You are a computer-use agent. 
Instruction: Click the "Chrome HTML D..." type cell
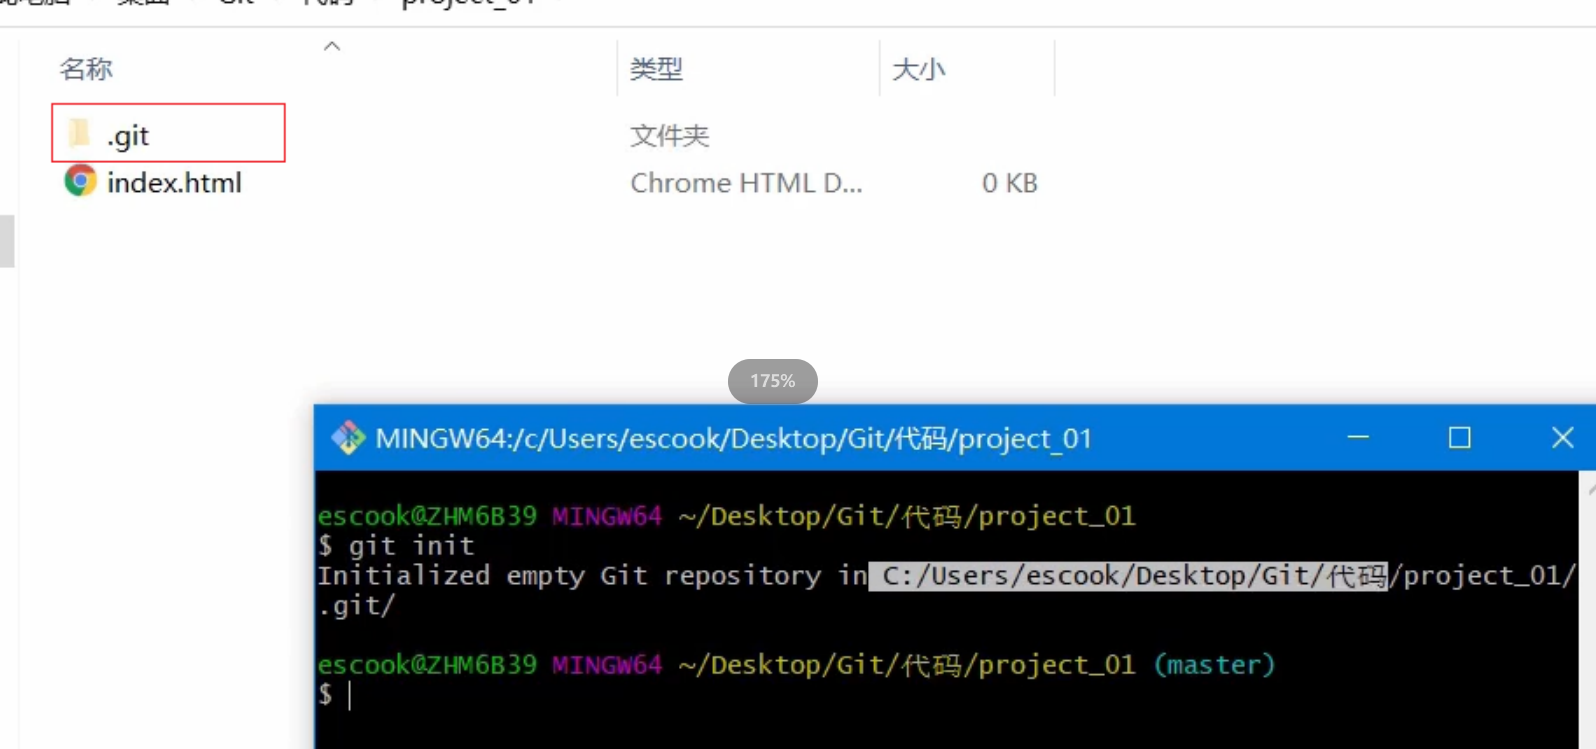745,183
